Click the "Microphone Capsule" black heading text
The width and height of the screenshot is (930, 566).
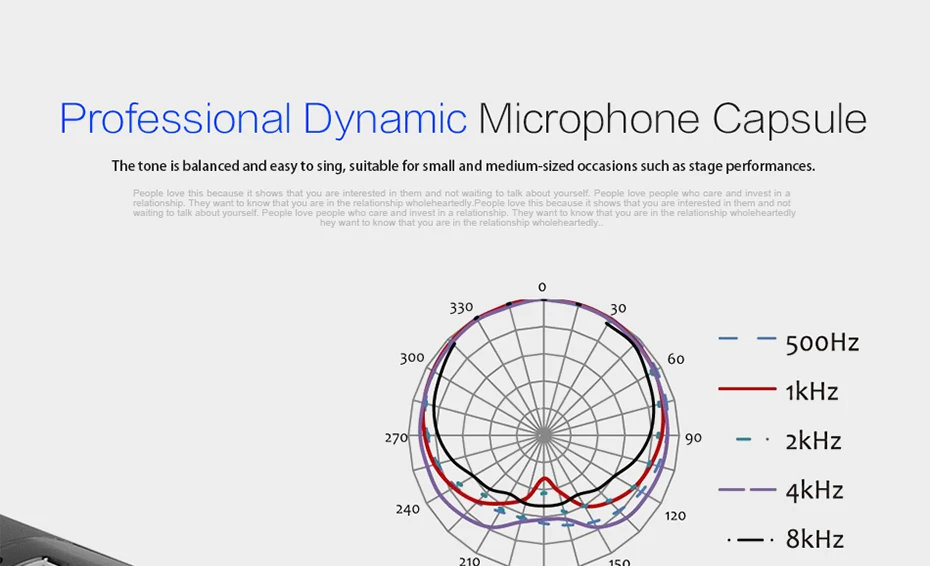click(673, 119)
